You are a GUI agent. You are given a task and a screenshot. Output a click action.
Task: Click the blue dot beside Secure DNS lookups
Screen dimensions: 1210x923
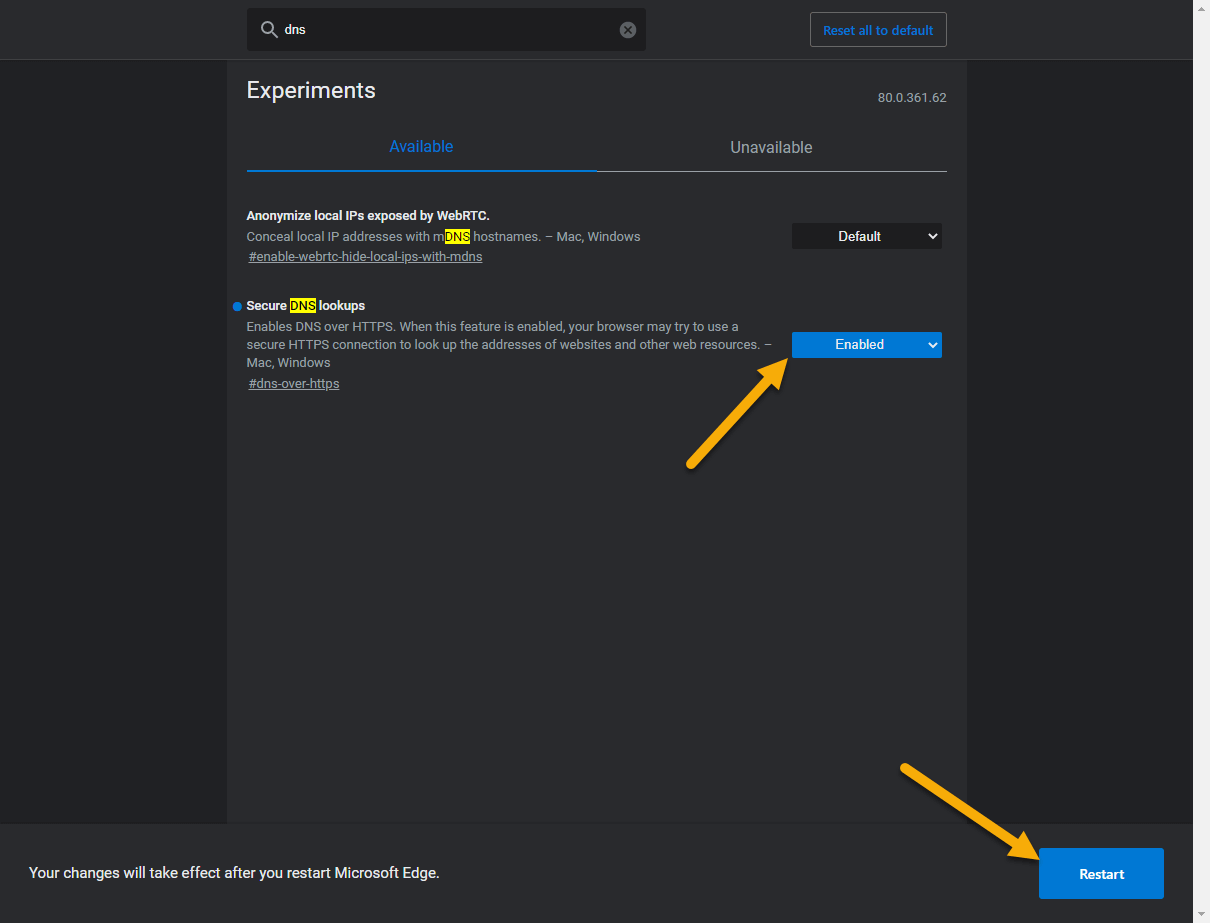[236, 306]
